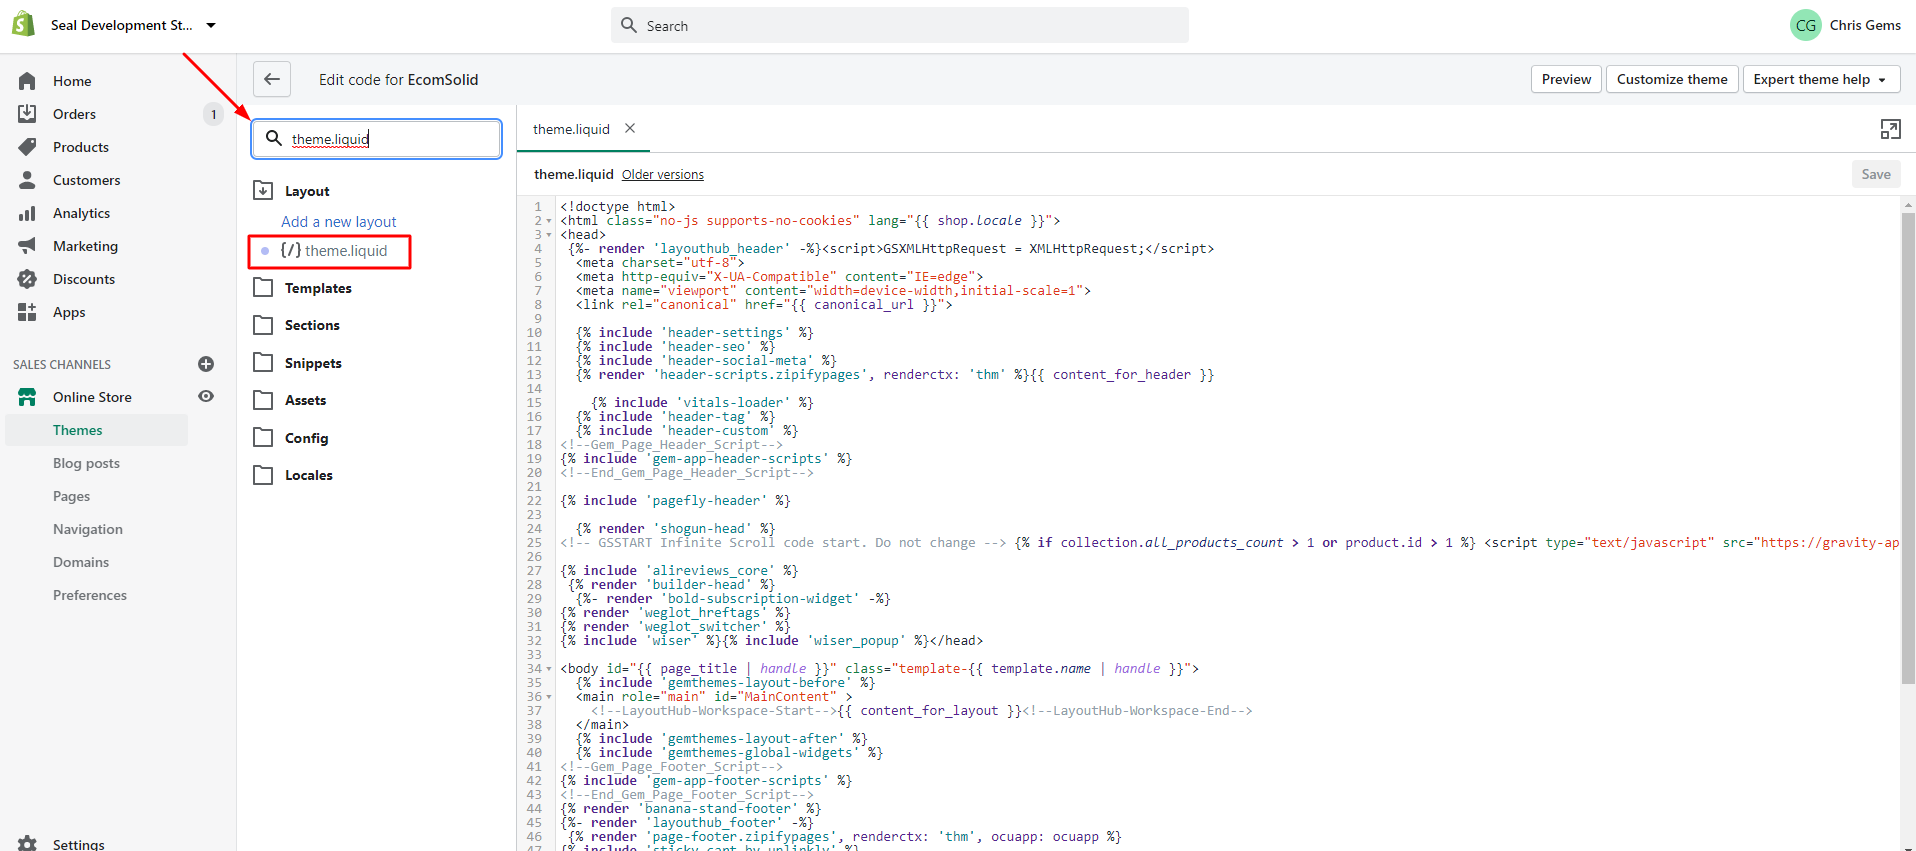Open Orders in sidebar
The width and height of the screenshot is (1916, 851).
pos(75,114)
